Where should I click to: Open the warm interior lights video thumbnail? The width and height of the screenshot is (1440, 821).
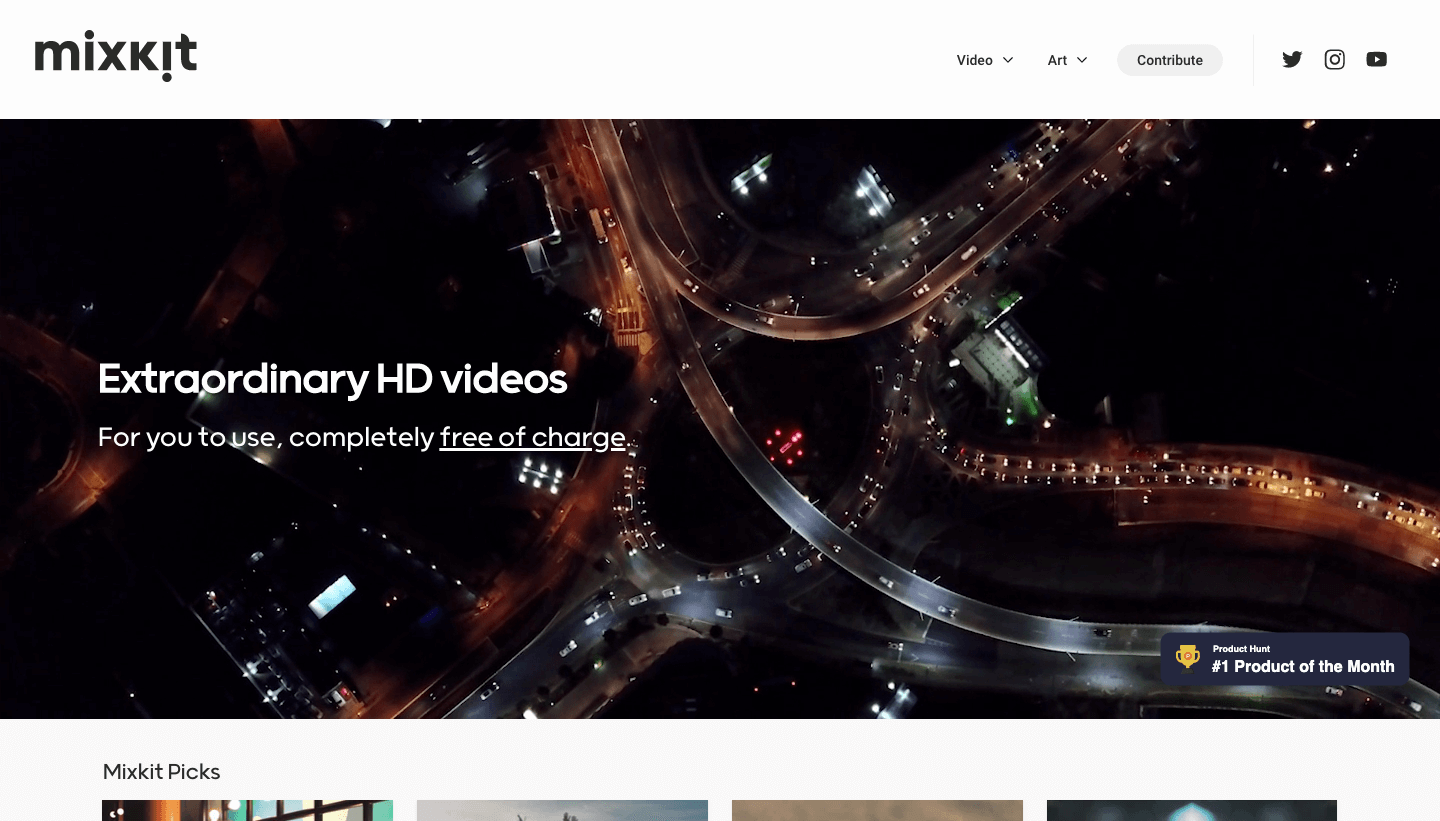[247, 810]
